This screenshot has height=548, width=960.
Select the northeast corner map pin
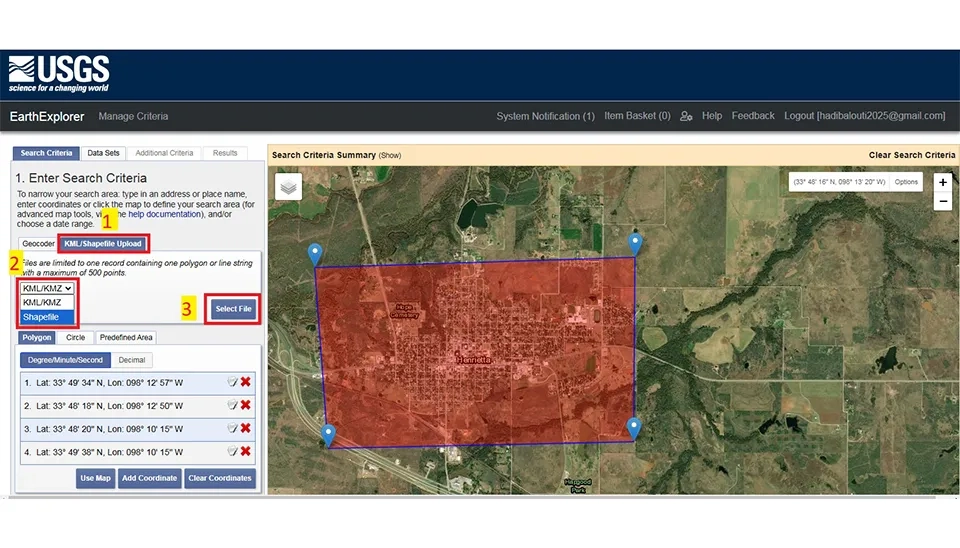coord(635,244)
